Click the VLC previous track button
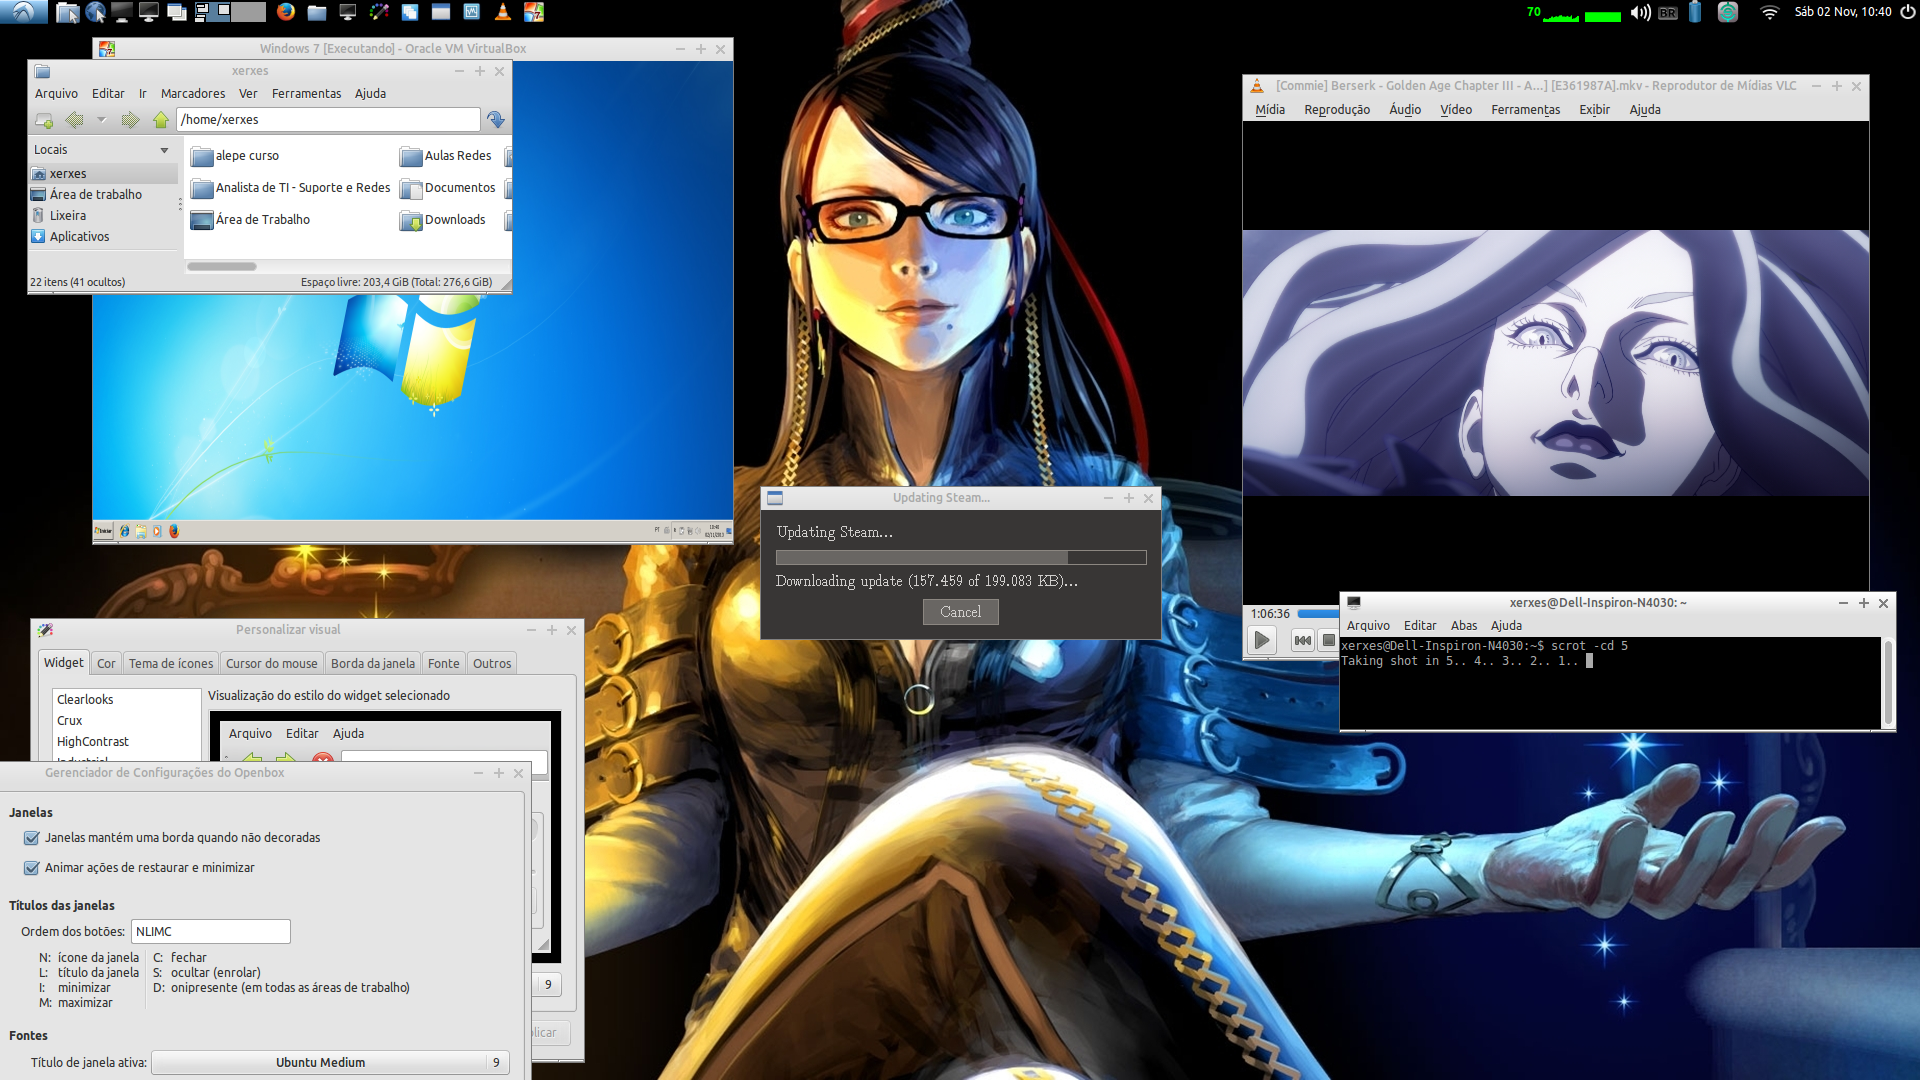 1302,640
